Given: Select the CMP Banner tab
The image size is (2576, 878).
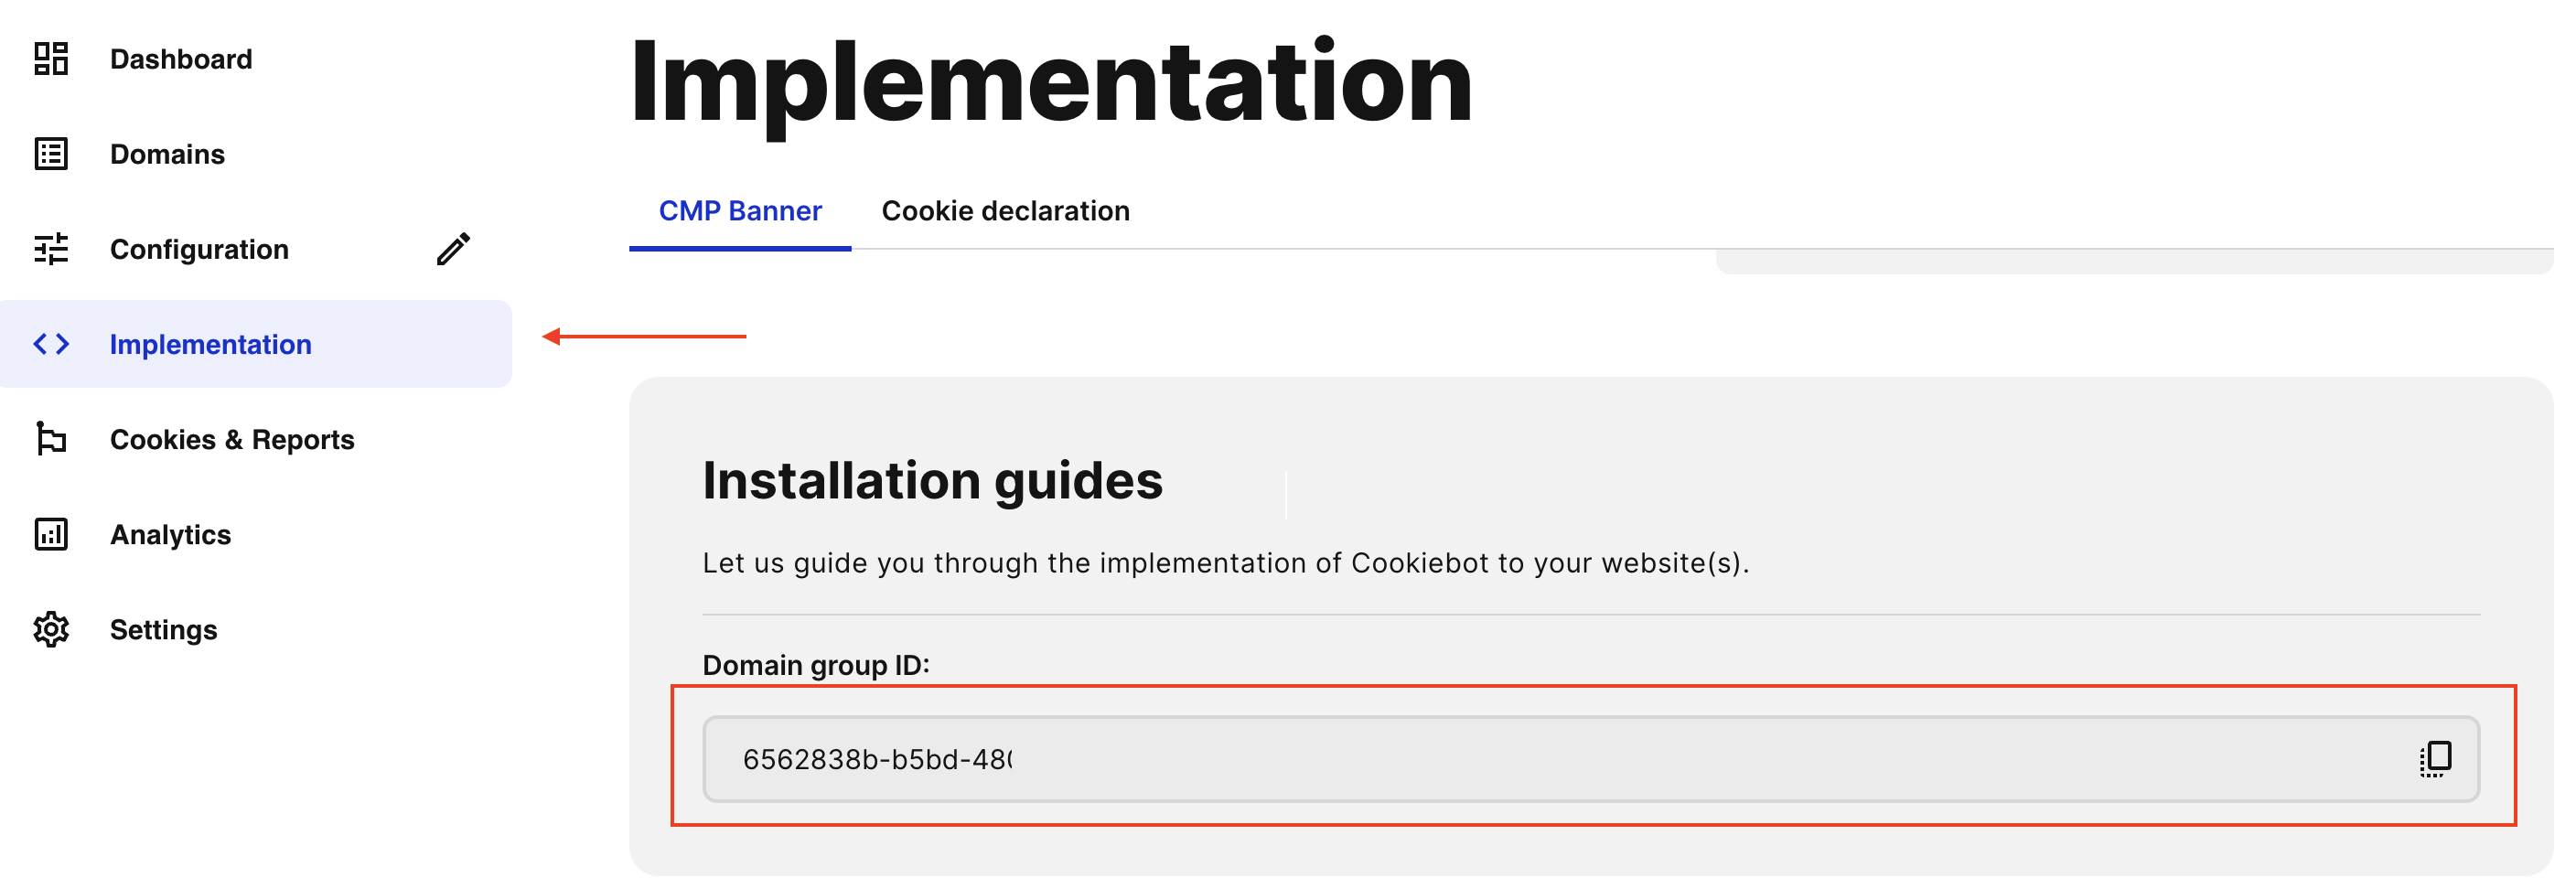Looking at the screenshot, I should 739,210.
